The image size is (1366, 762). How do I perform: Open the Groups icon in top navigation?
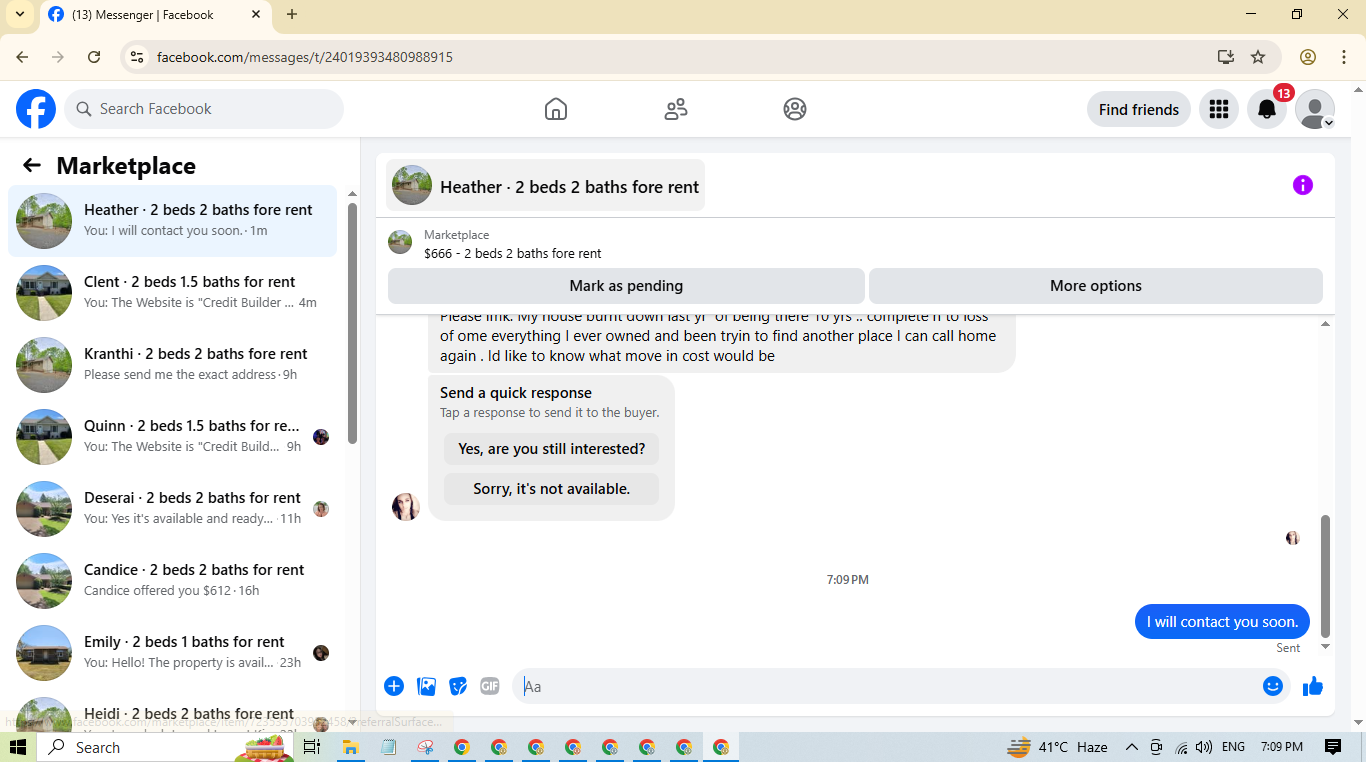pyautogui.click(x=795, y=109)
